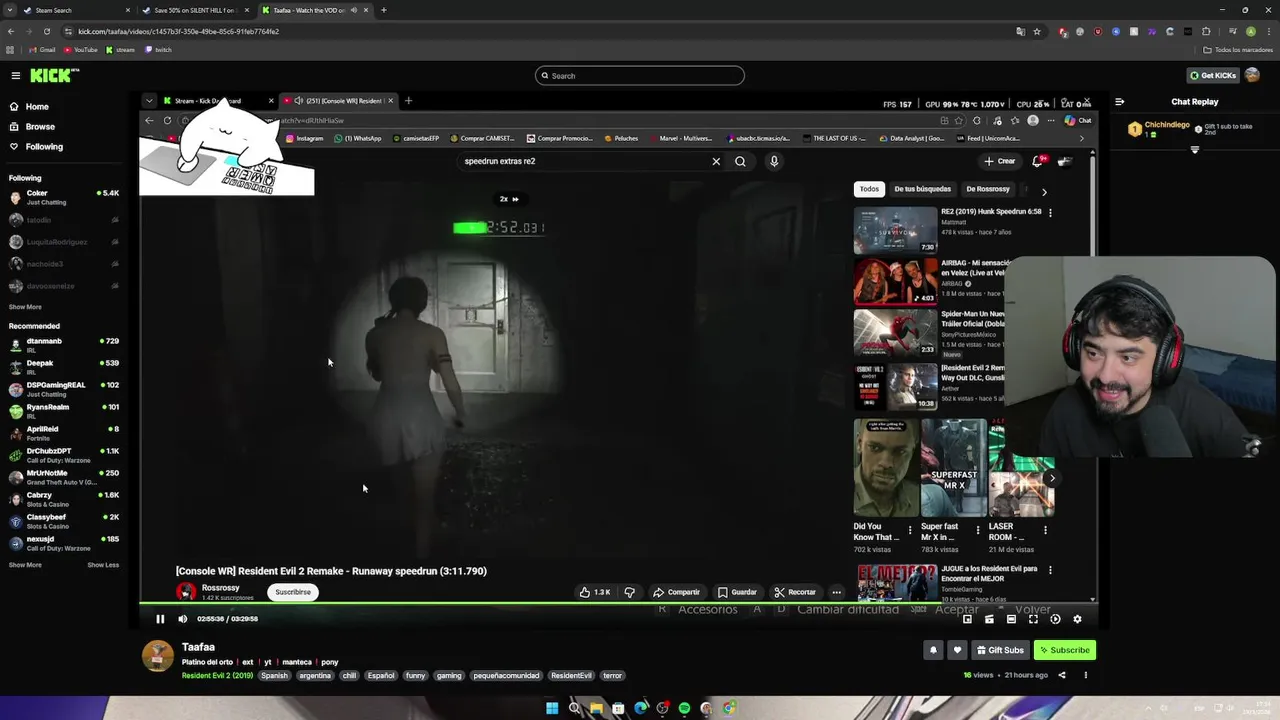1280x720 pixels.
Task: Open the more options dots below Subscribe
Action: click(1085, 675)
